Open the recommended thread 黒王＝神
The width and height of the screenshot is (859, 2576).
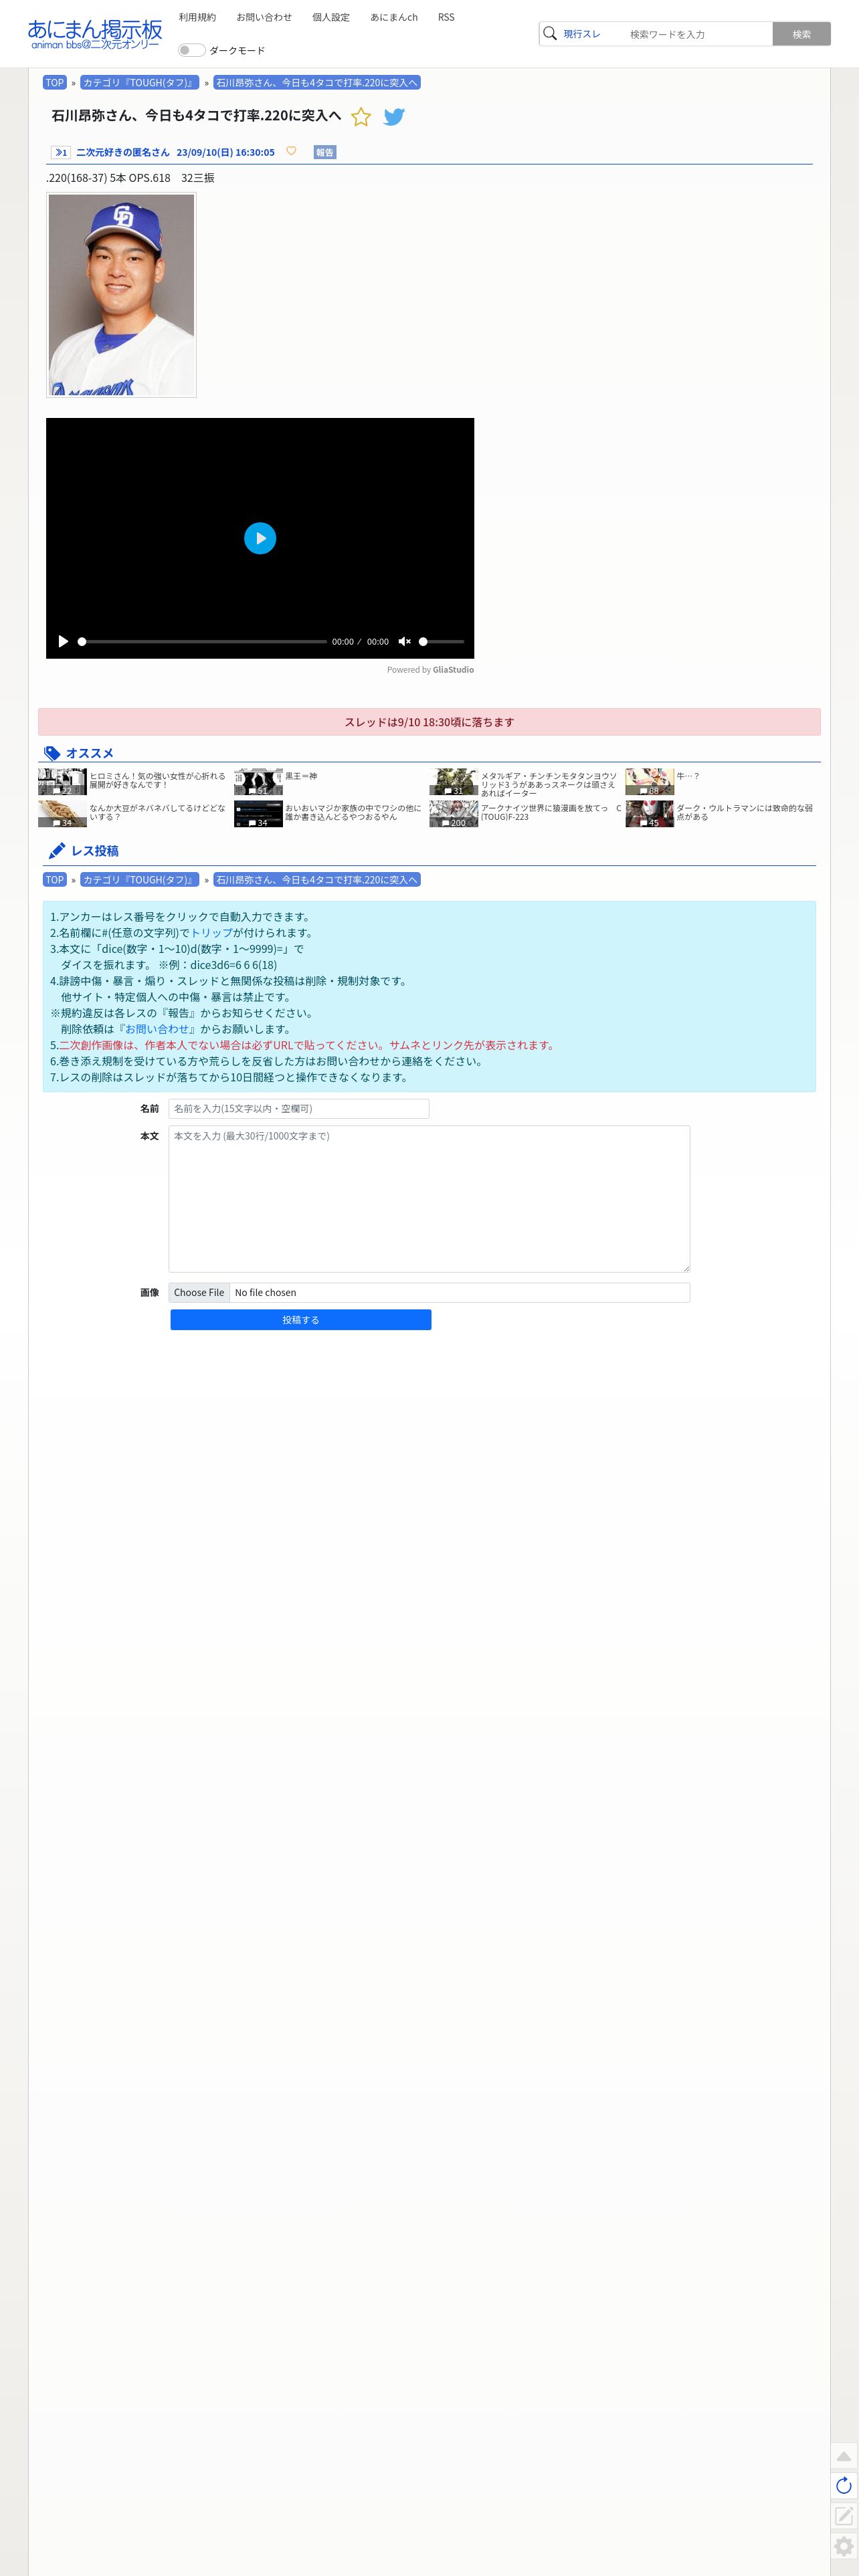[301, 776]
